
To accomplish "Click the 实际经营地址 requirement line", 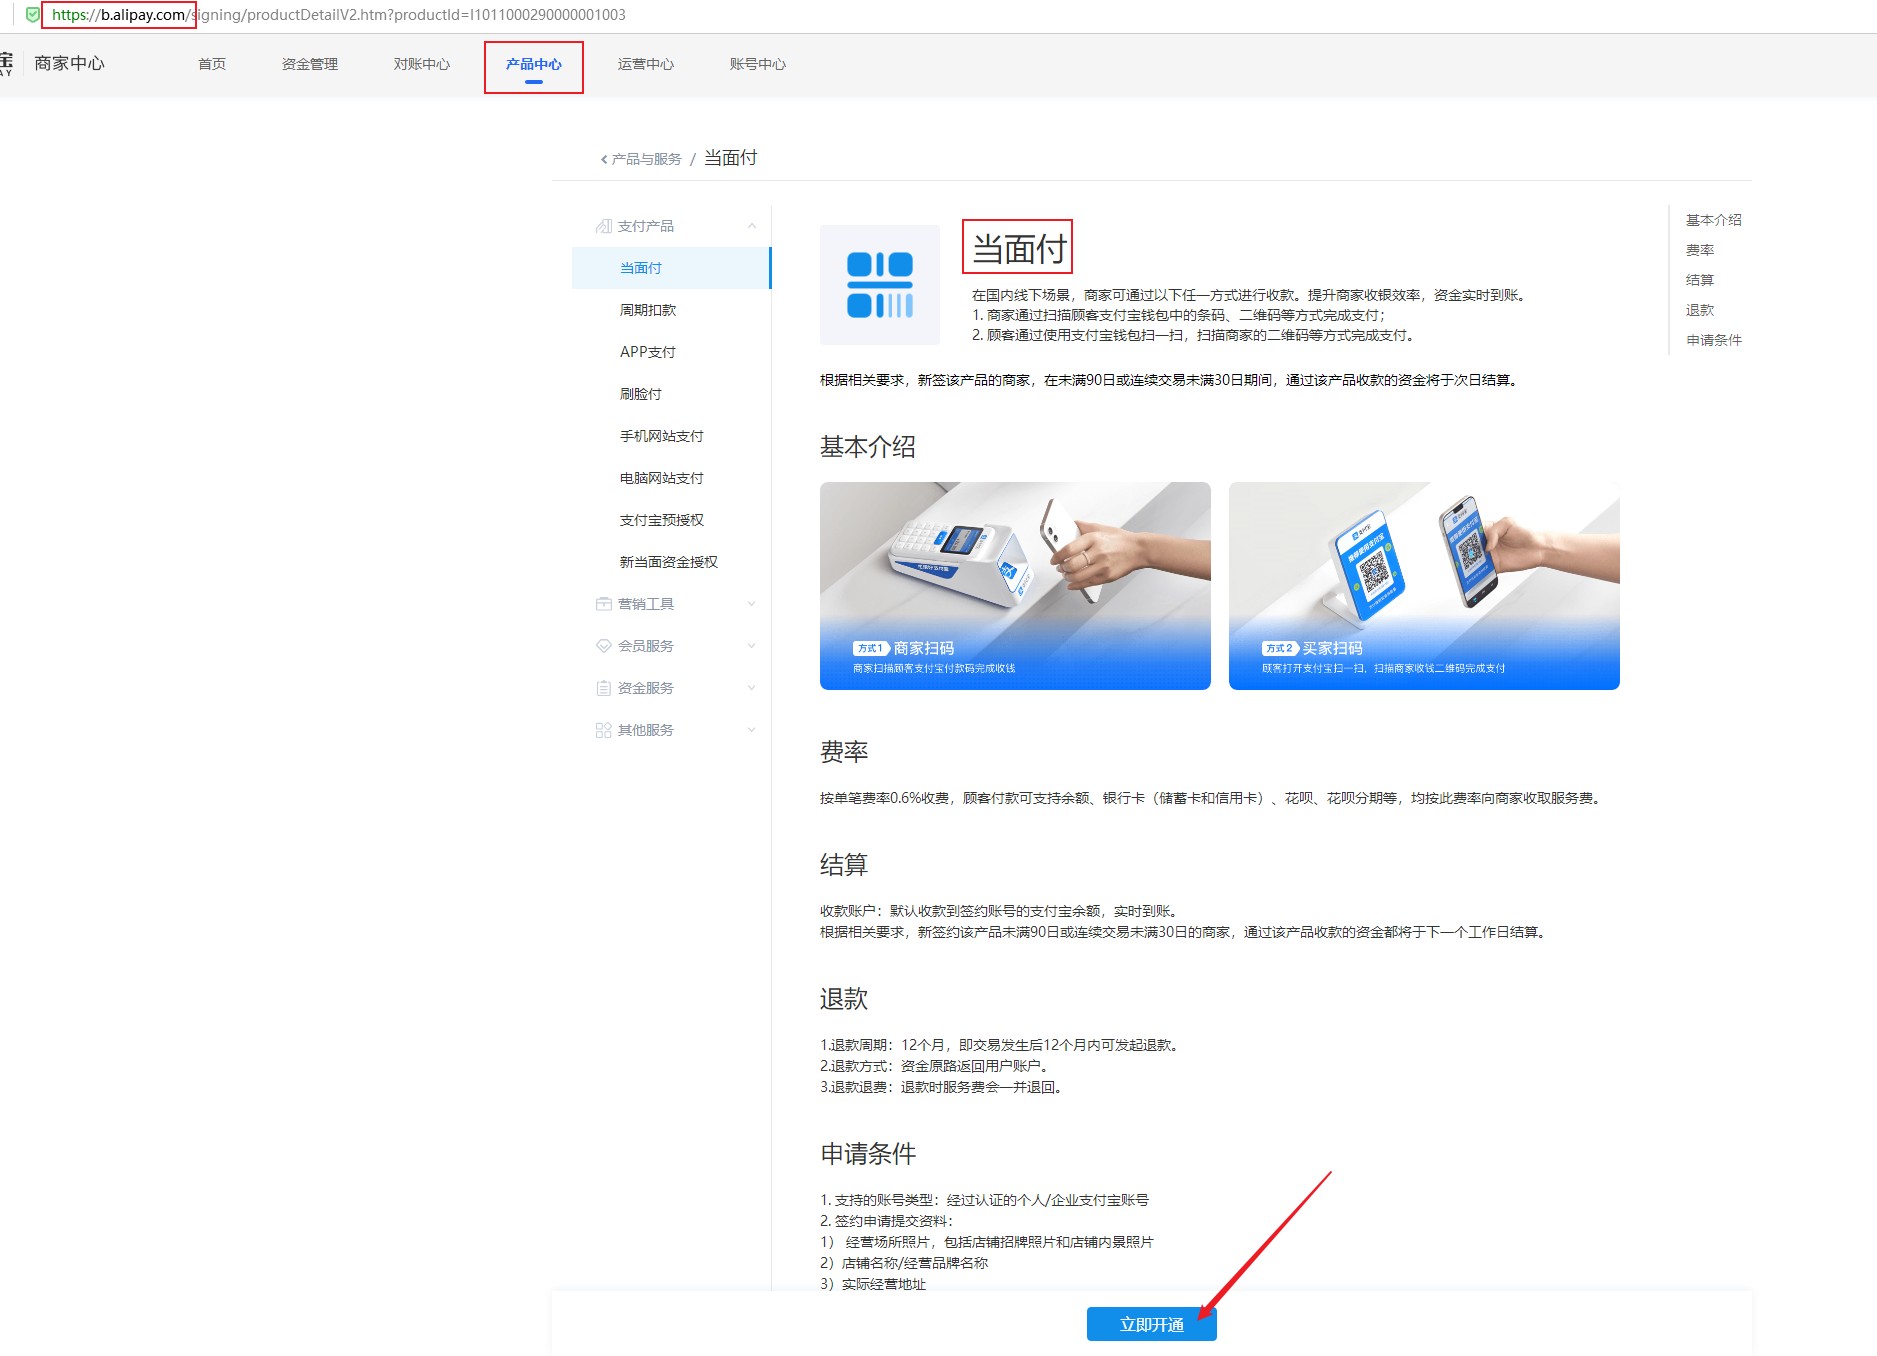I will (x=873, y=1284).
